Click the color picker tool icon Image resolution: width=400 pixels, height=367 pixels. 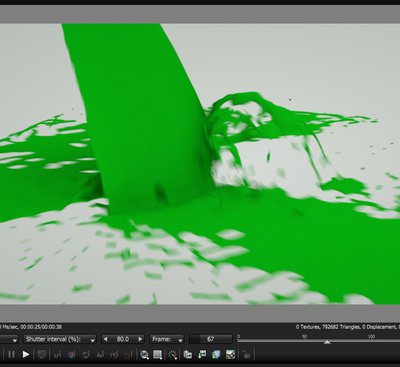(x=173, y=355)
